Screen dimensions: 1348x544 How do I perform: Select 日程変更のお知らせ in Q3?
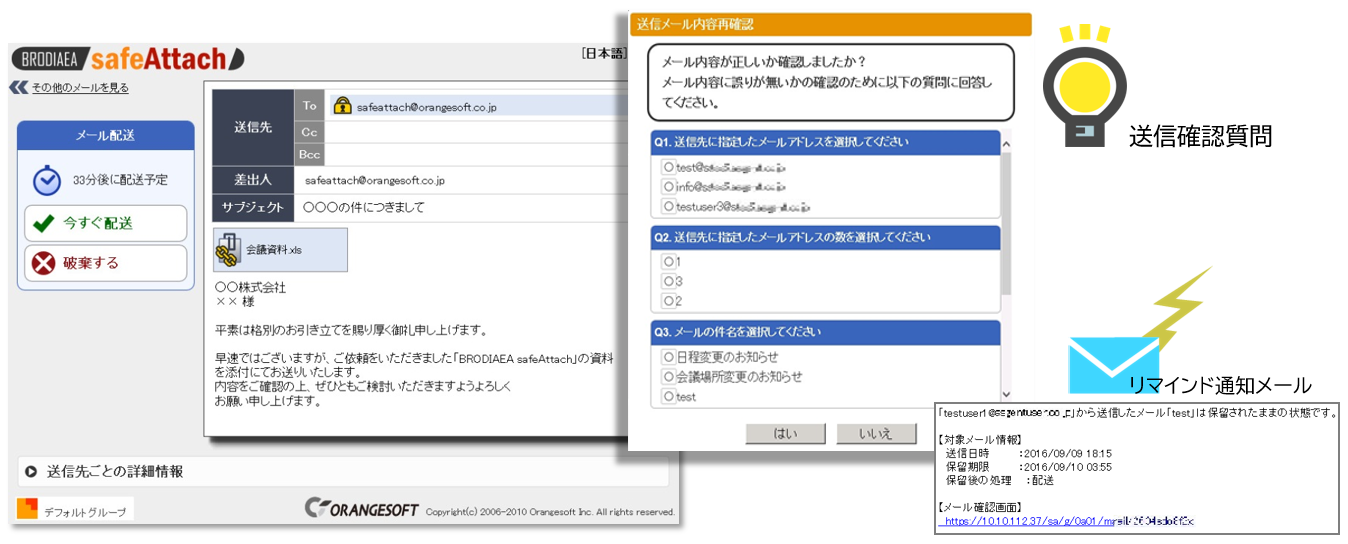[x=668, y=356]
